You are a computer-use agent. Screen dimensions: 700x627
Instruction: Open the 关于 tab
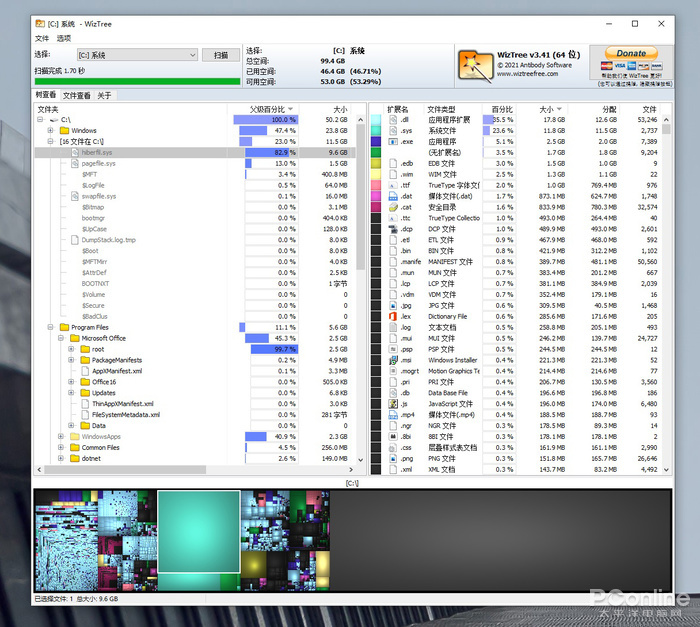(x=105, y=96)
